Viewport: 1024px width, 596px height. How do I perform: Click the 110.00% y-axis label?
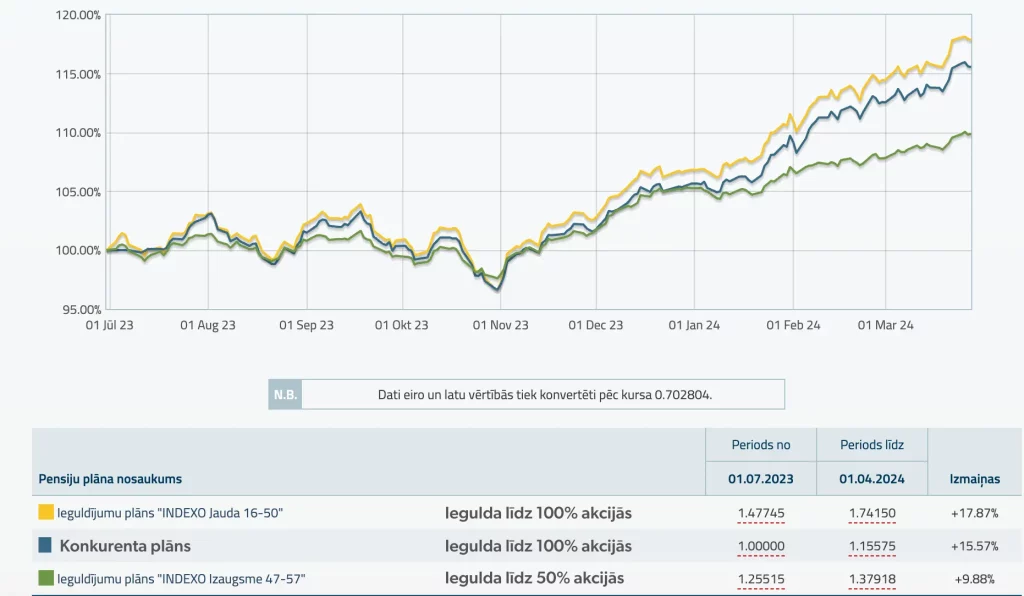point(78,133)
